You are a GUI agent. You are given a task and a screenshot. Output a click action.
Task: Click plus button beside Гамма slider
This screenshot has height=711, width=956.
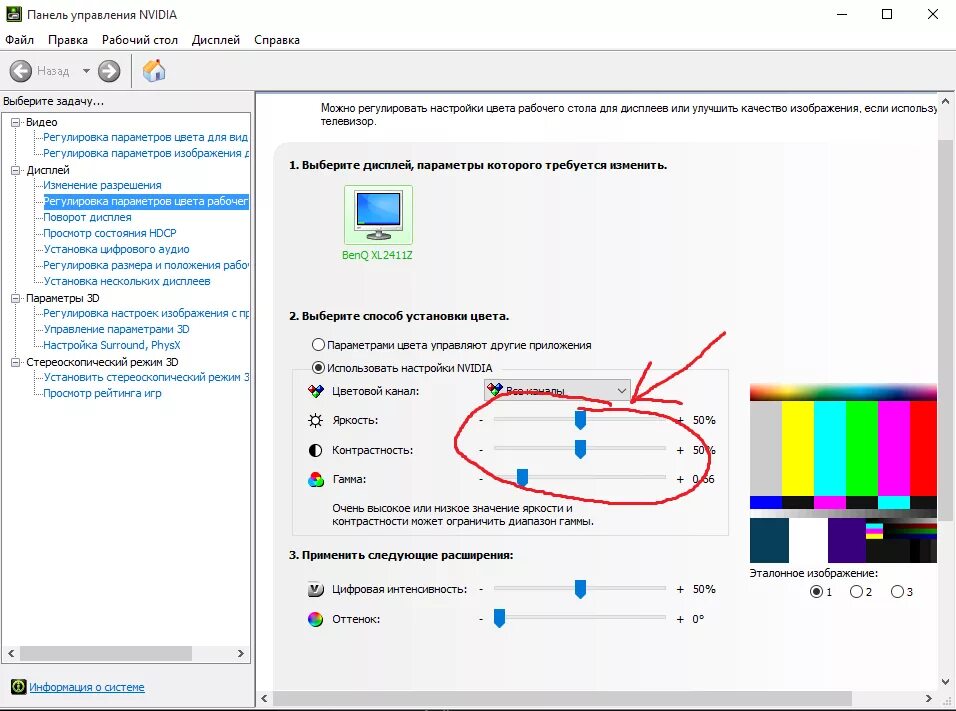[x=680, y=479]
